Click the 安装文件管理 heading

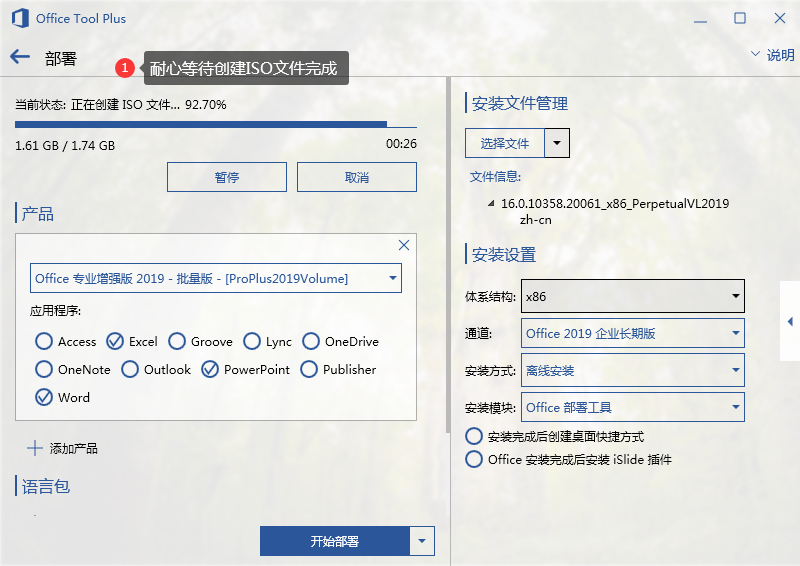tap(519, 103)
